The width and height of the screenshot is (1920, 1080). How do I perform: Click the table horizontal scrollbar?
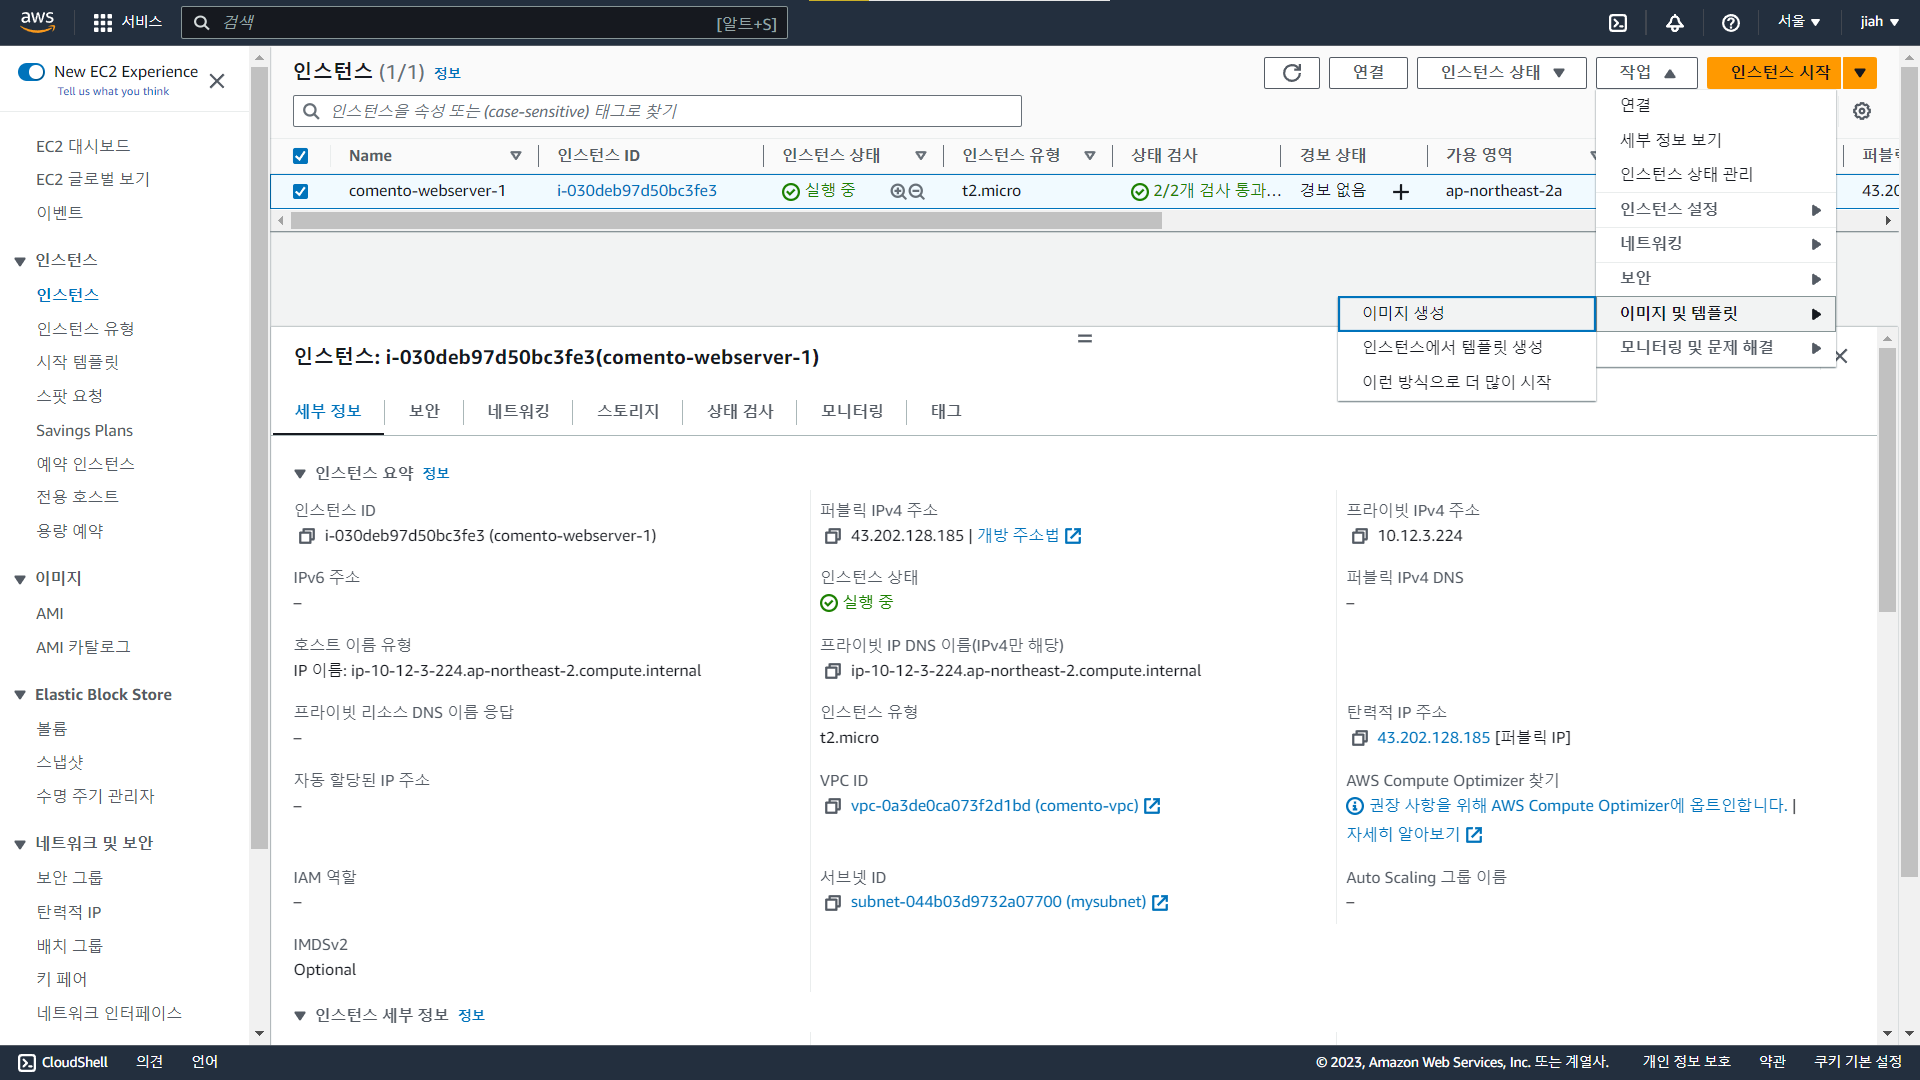[727, 221]
